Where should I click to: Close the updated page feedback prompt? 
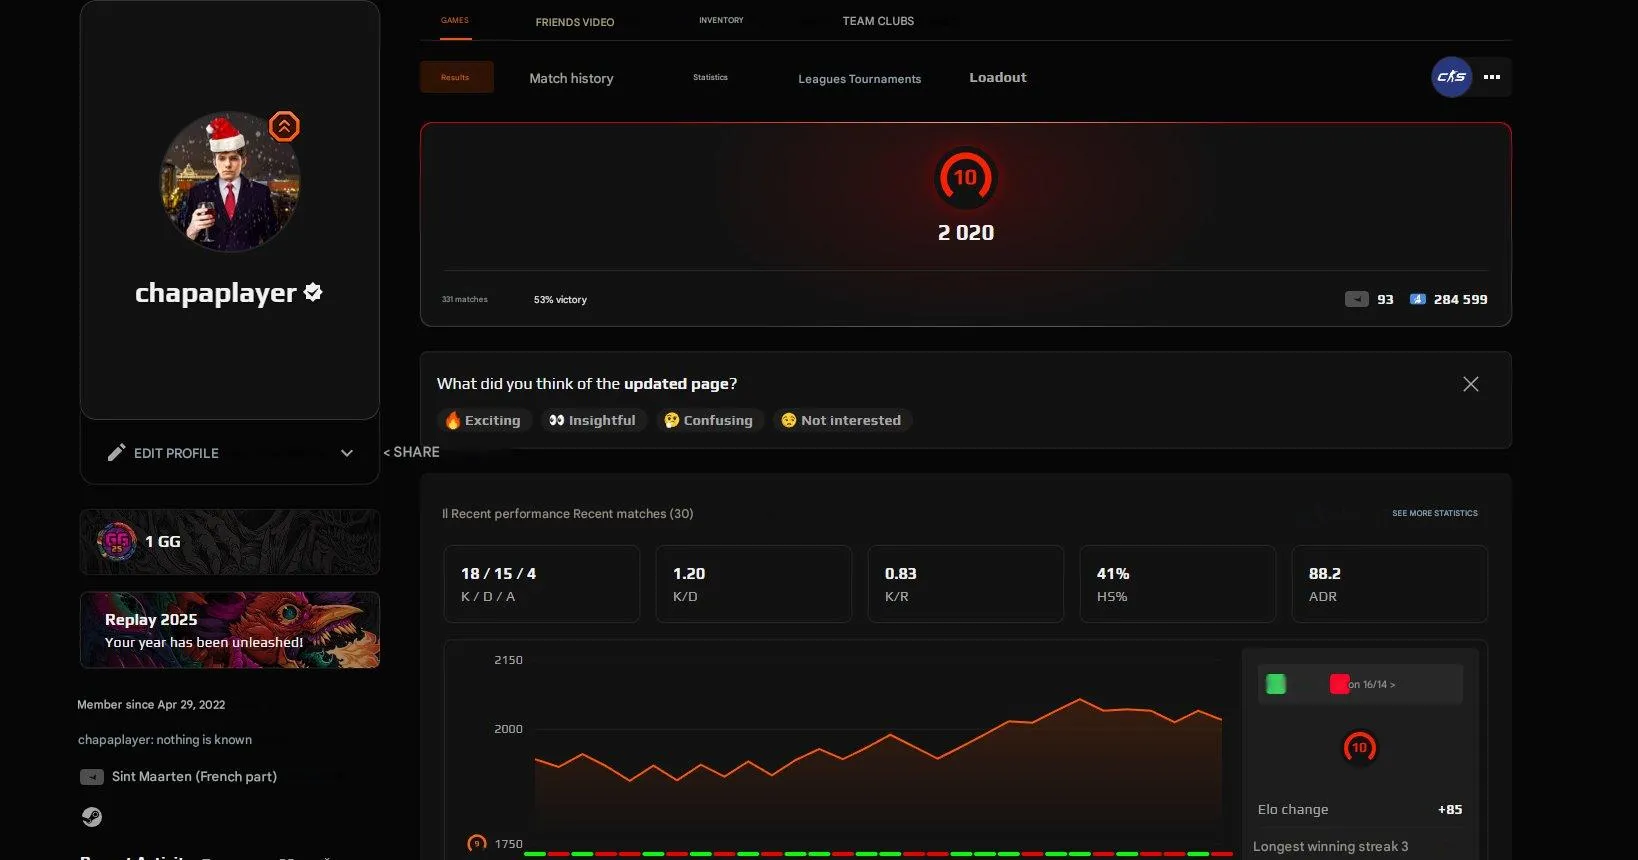(1471, 384)
